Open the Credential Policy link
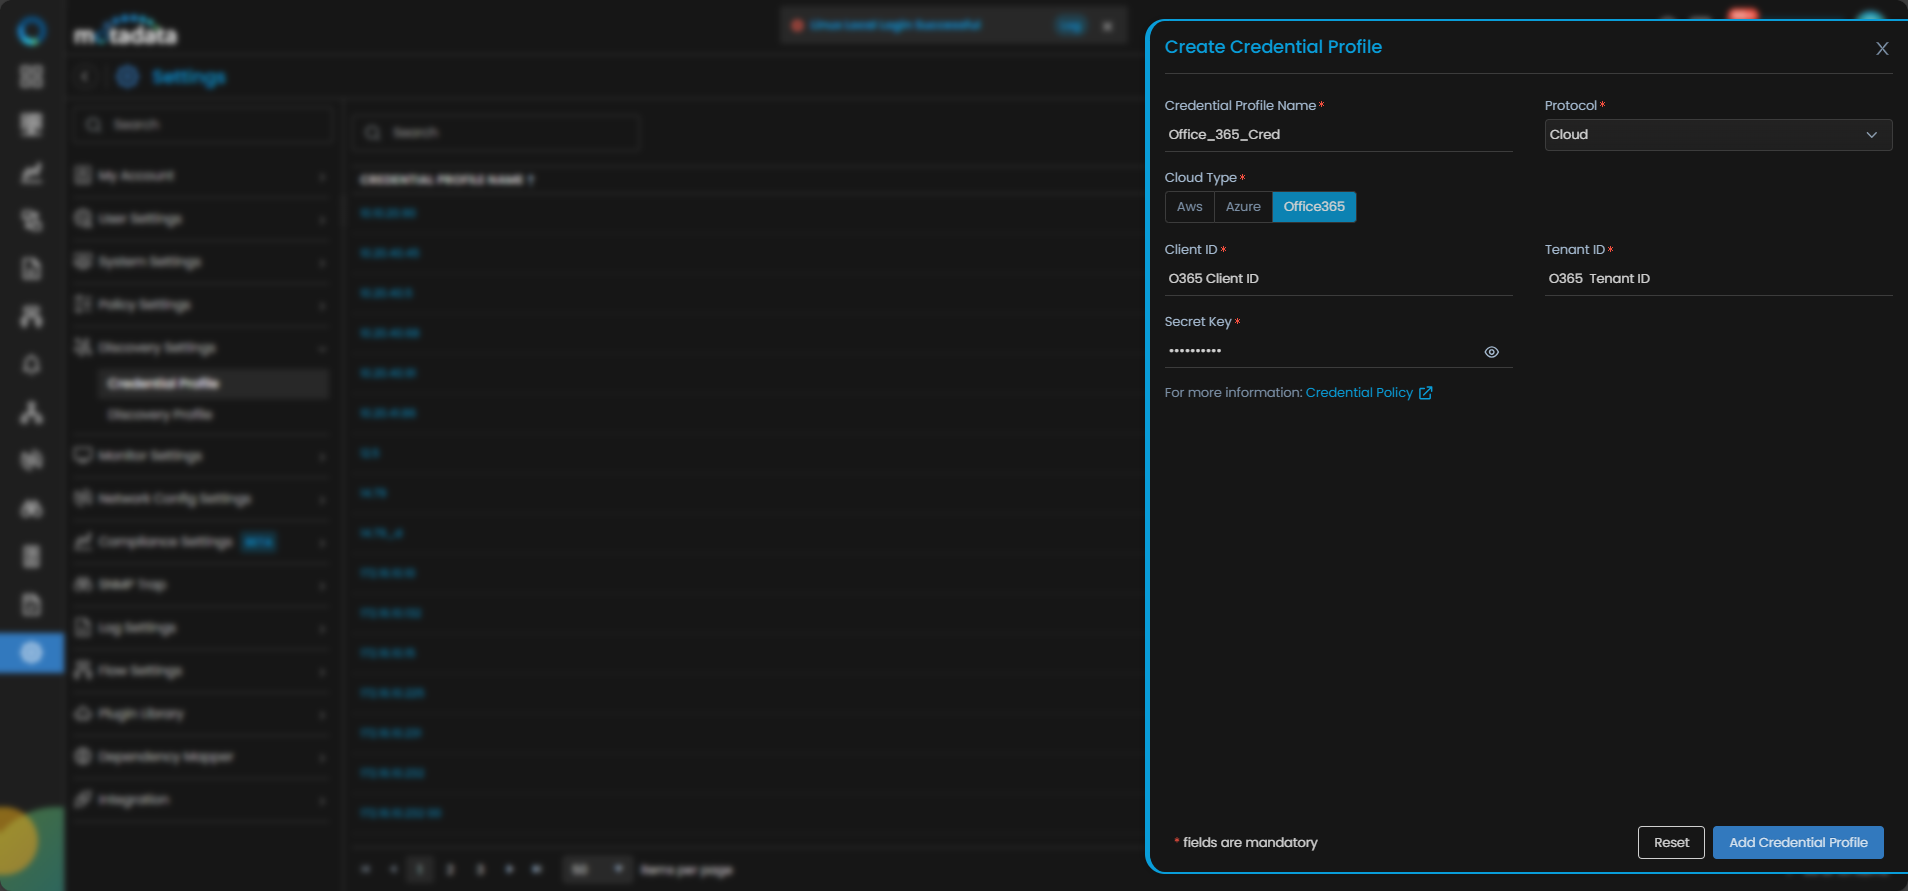1908x891 pixels. click(1359, 393)
